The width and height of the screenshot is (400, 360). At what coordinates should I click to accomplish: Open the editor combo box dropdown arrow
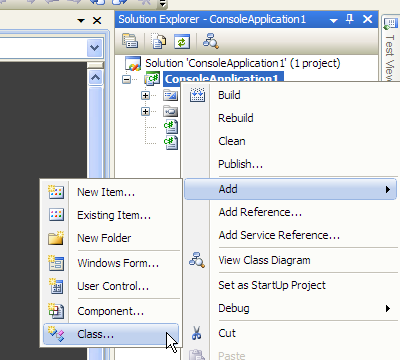pos(95,48)
